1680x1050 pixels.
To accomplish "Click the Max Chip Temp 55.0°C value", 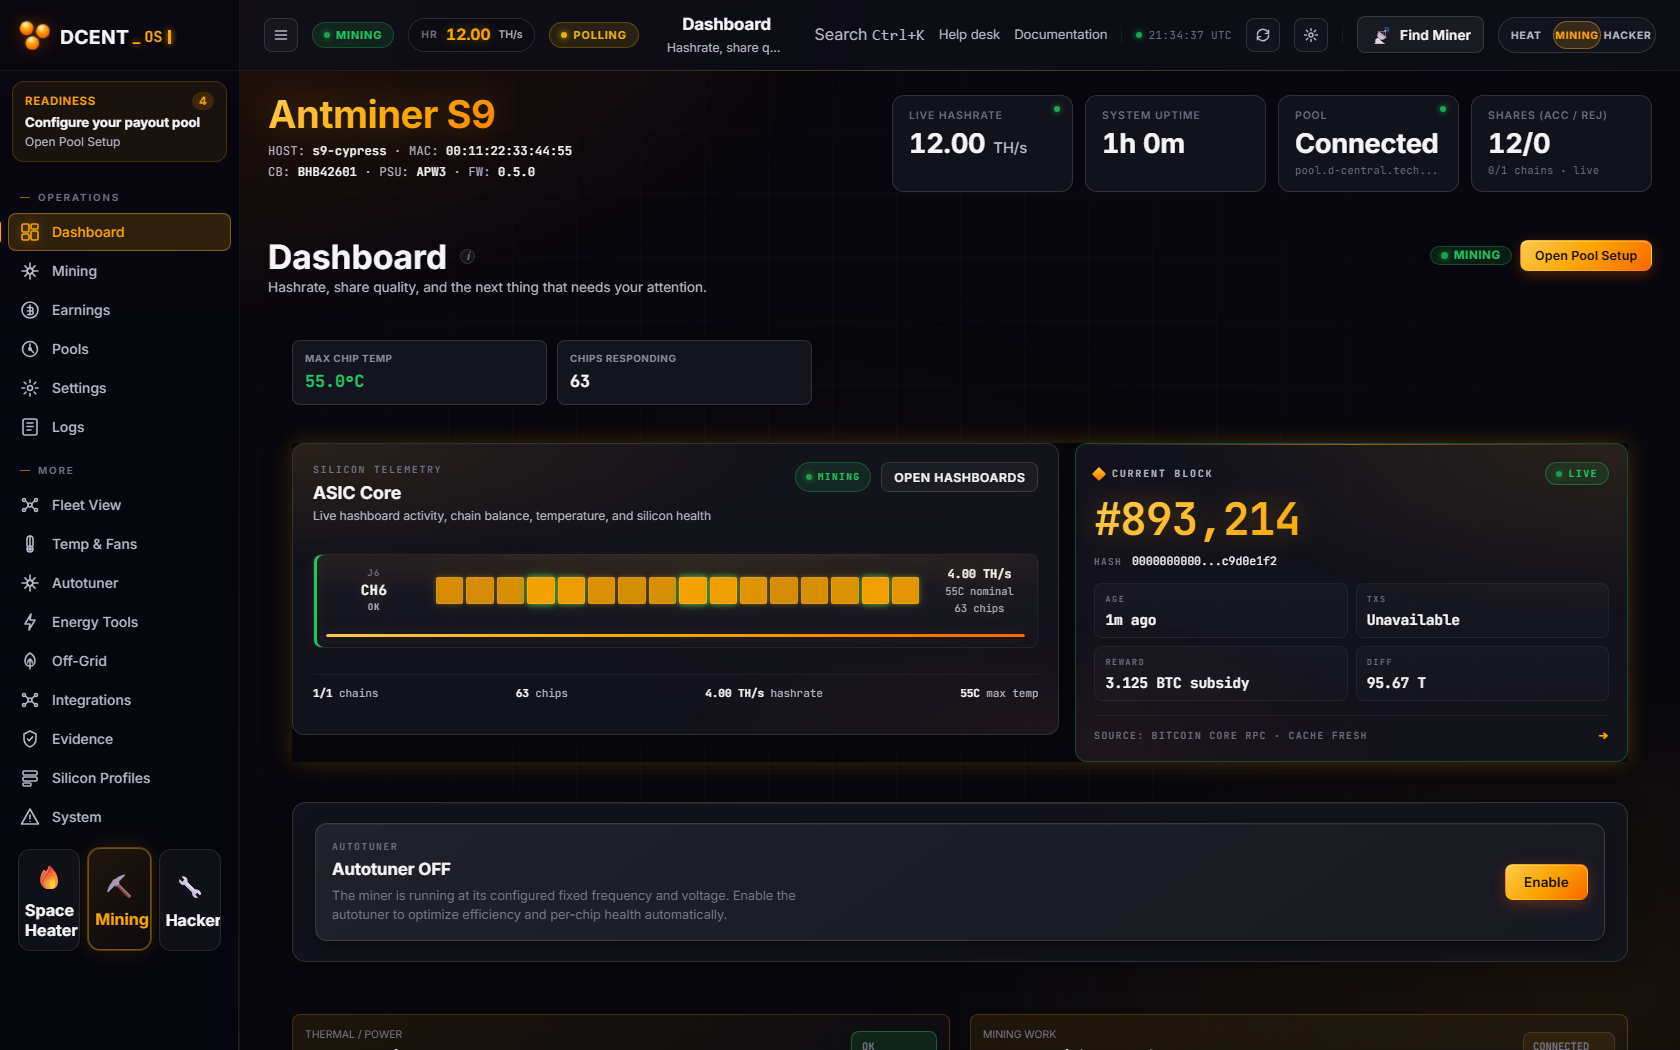I will [x=335, y=381].
